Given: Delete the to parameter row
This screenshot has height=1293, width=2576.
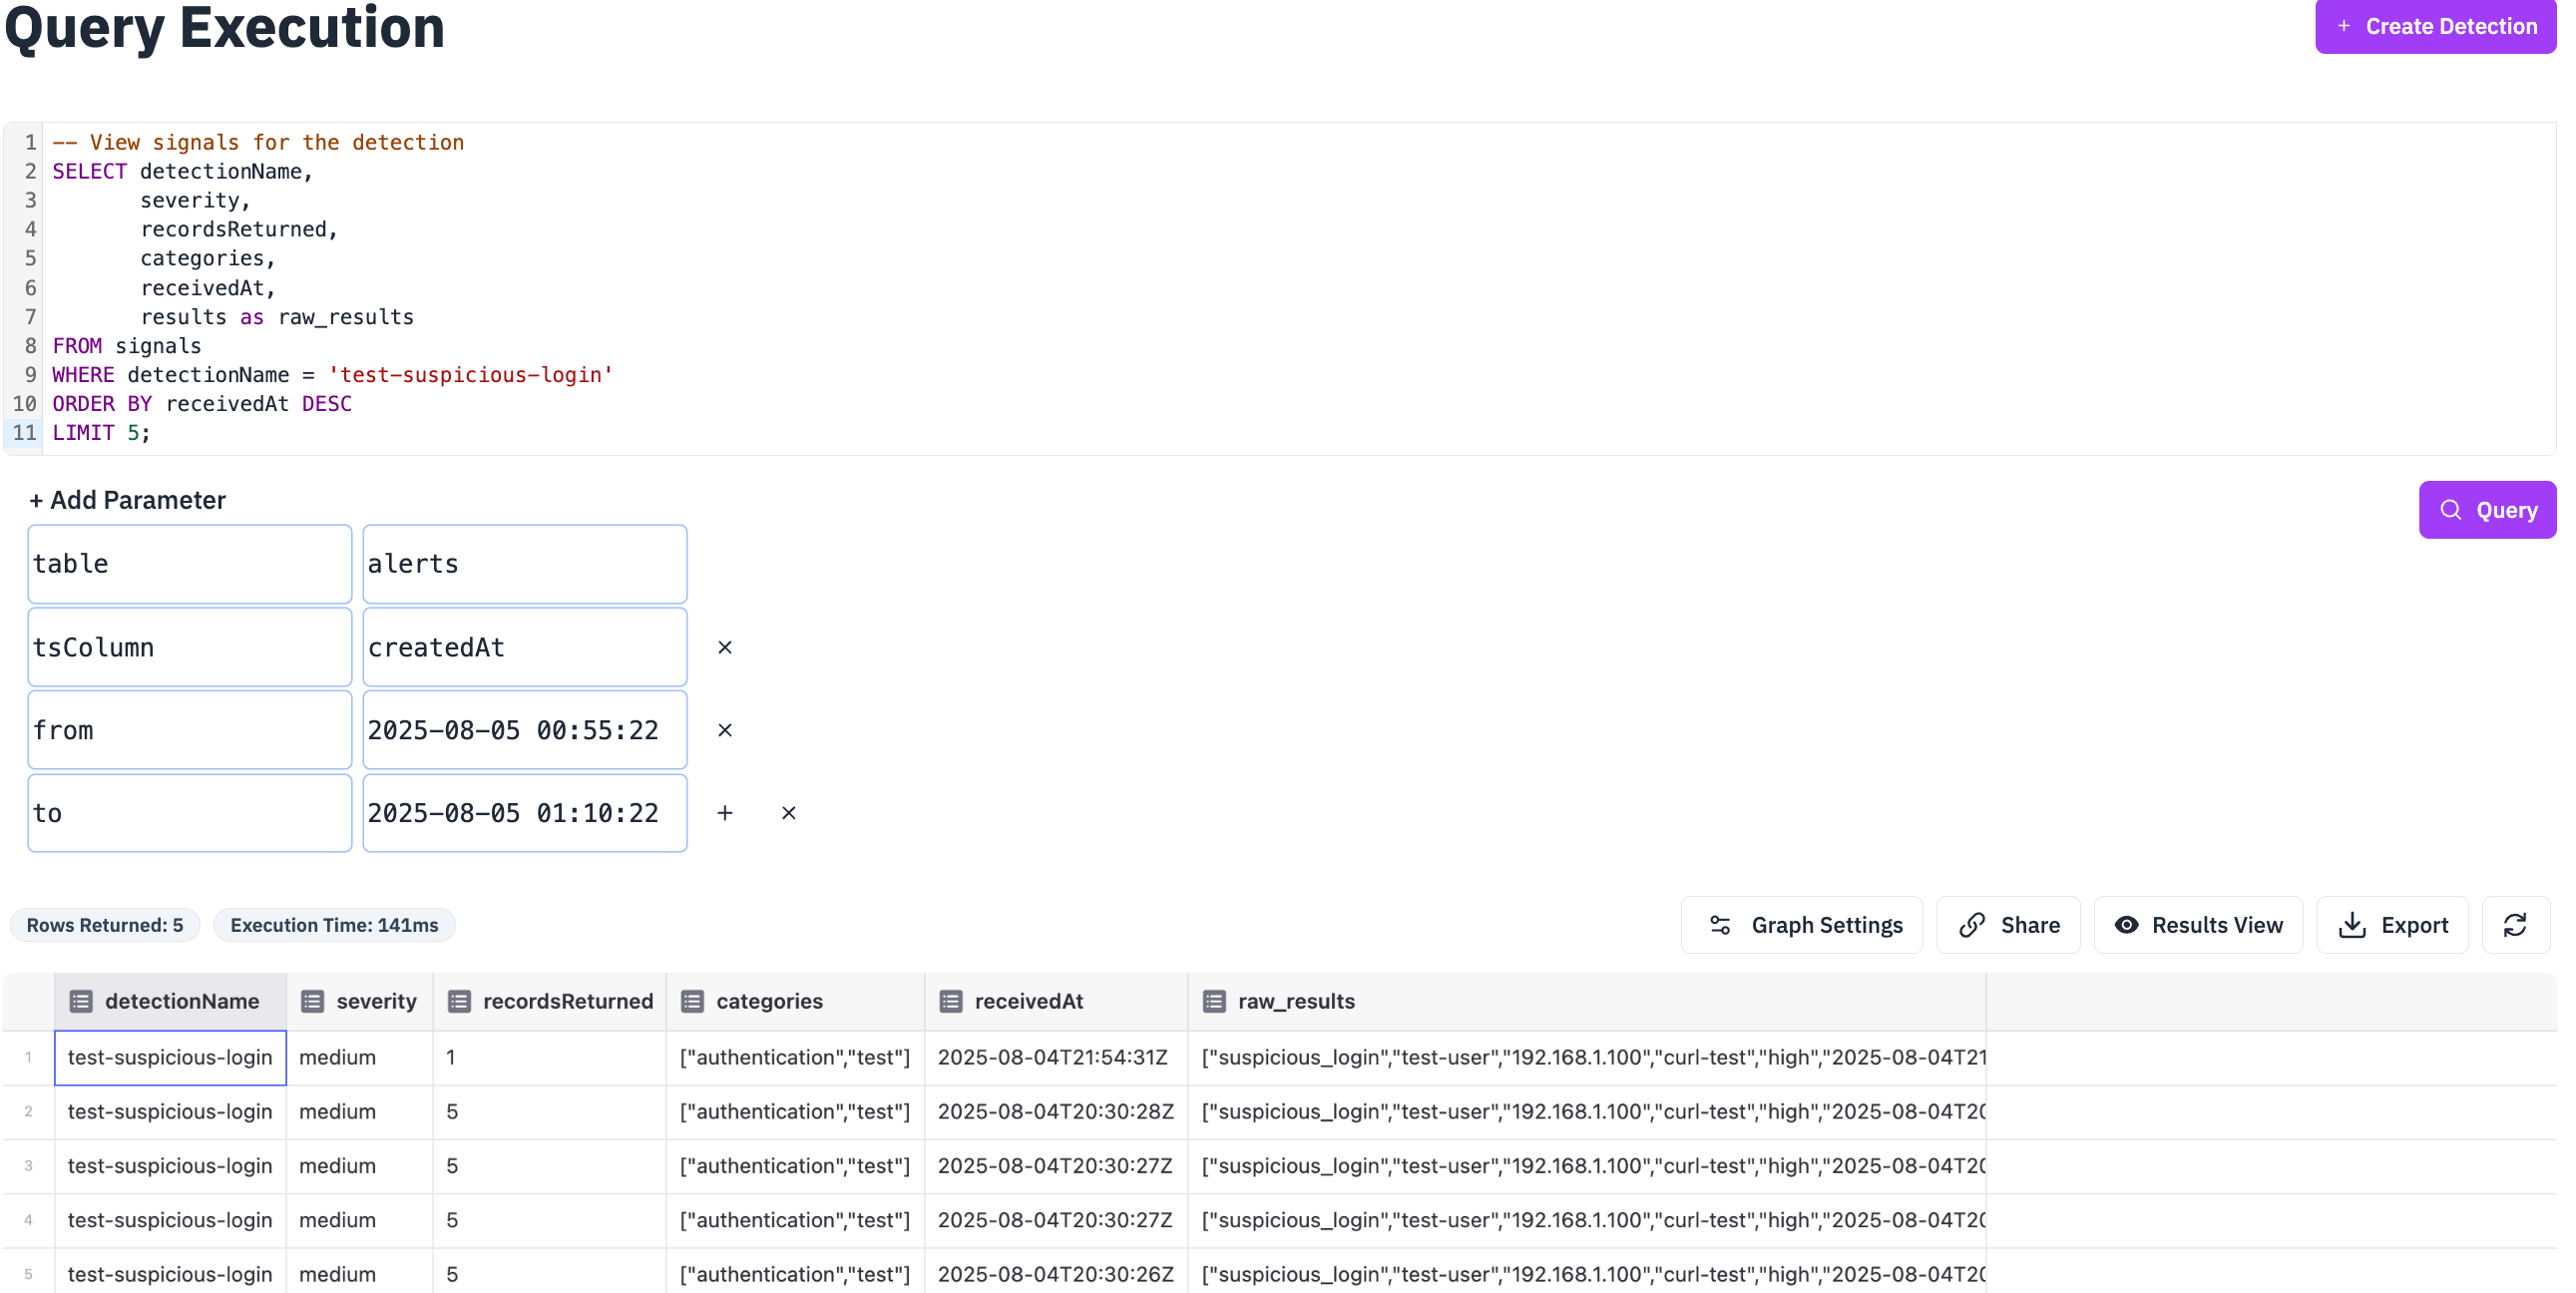Looking at the screenshot, I should (x=789, y=814).
